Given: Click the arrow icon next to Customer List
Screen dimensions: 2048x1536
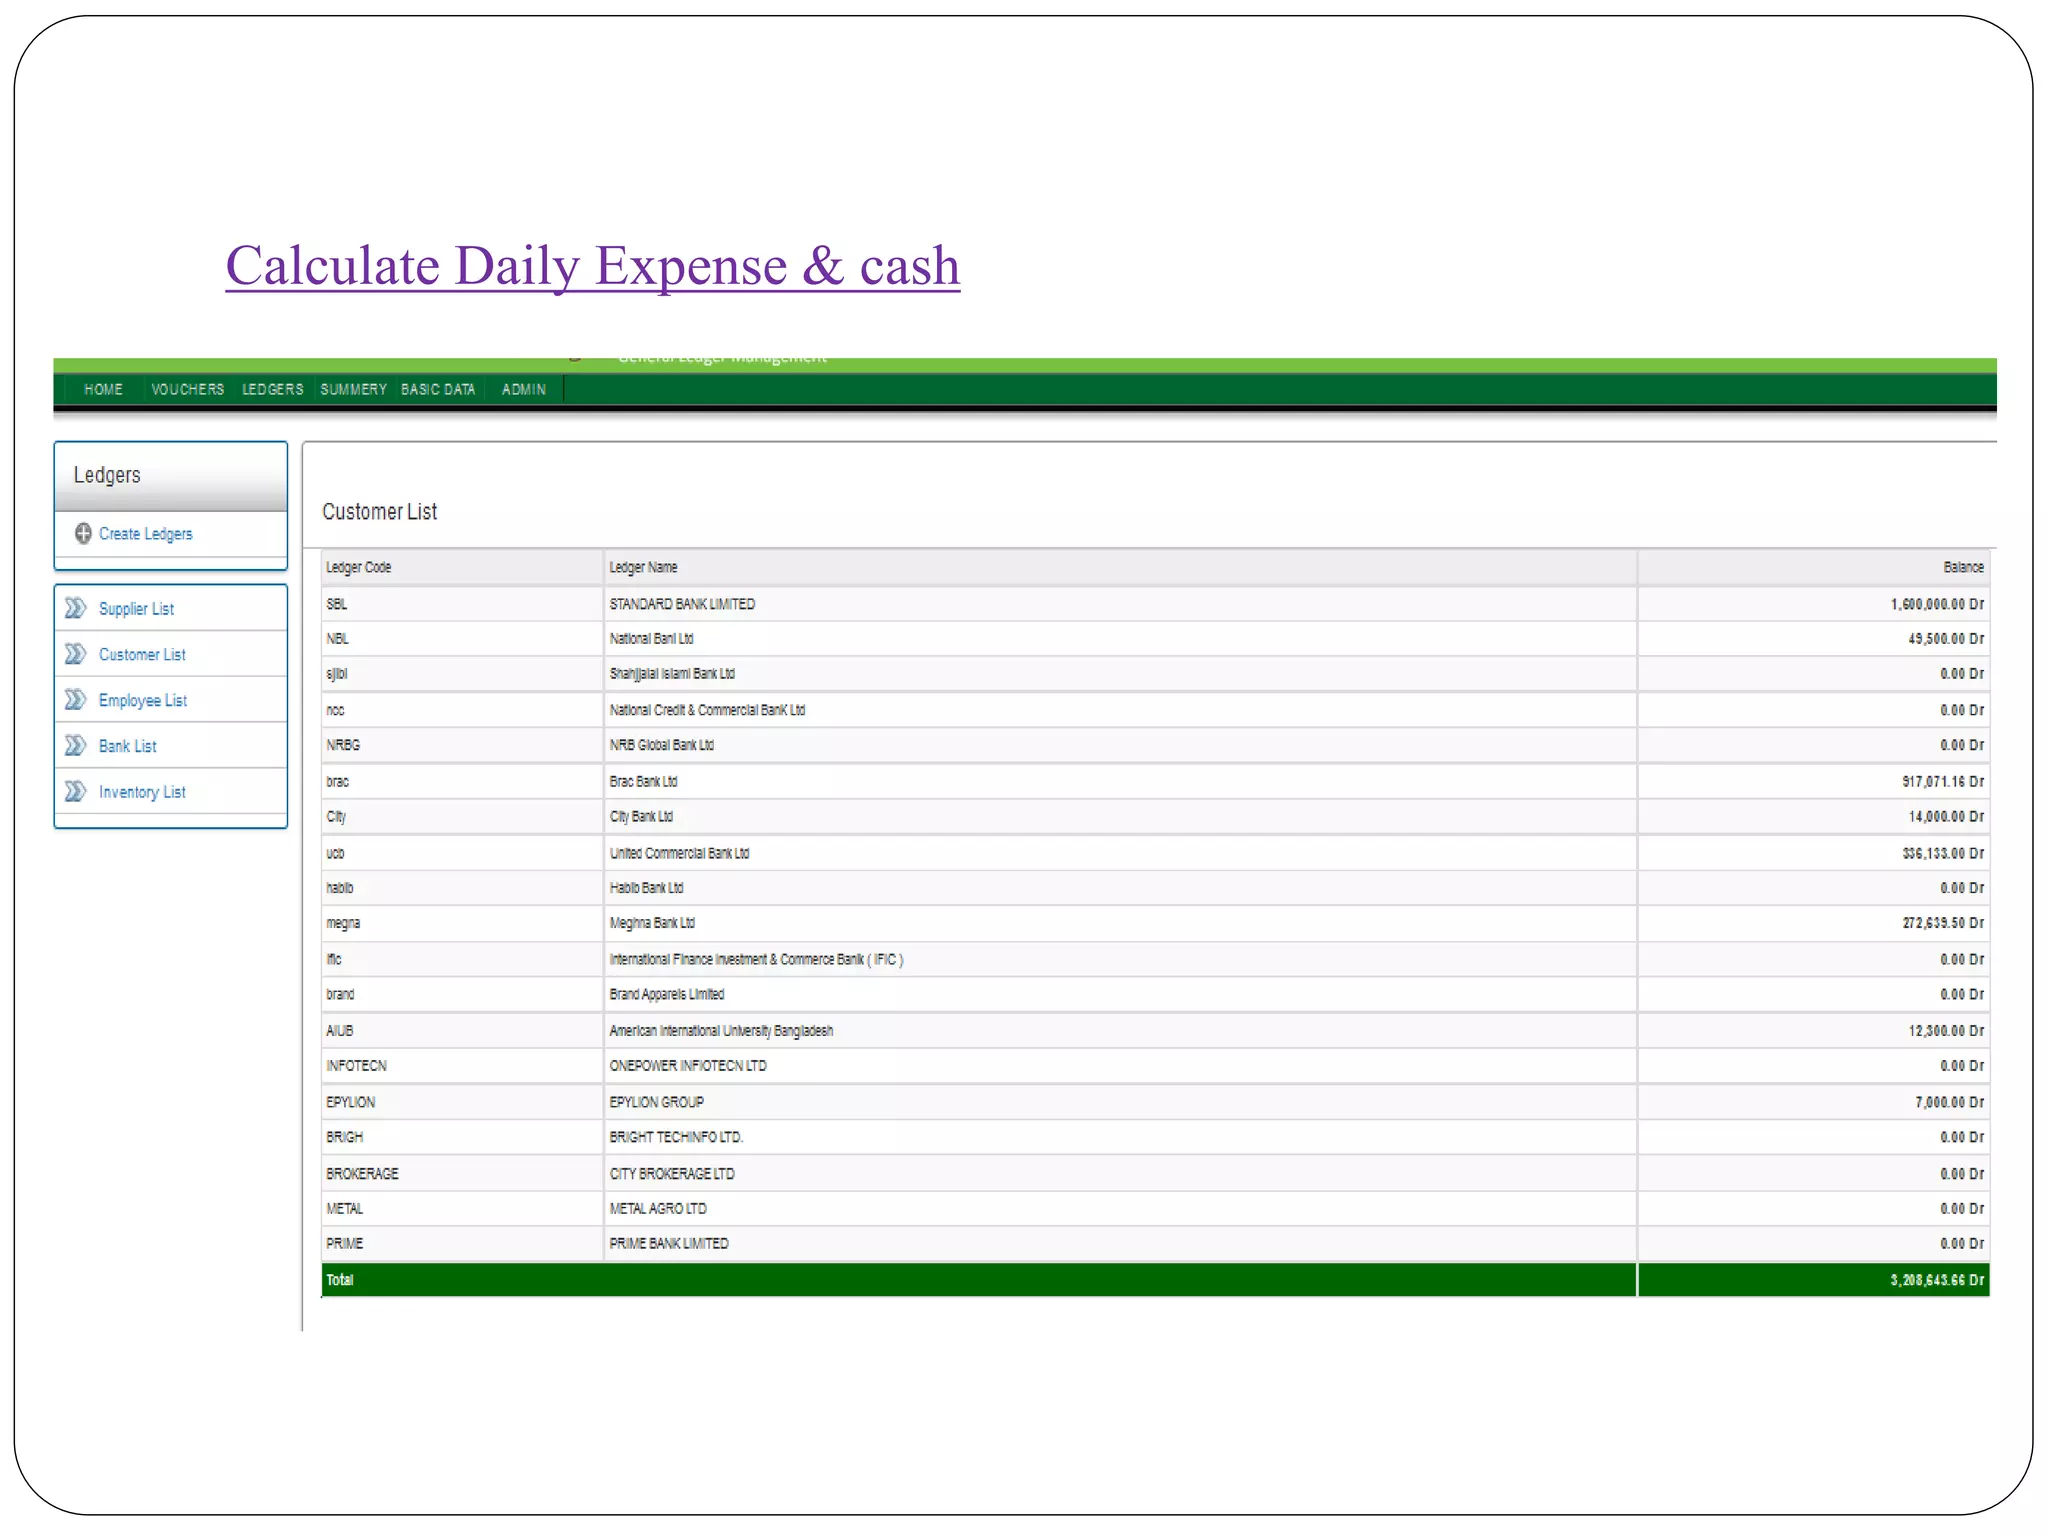Looking at the screenshot, I should pos(75,654).
